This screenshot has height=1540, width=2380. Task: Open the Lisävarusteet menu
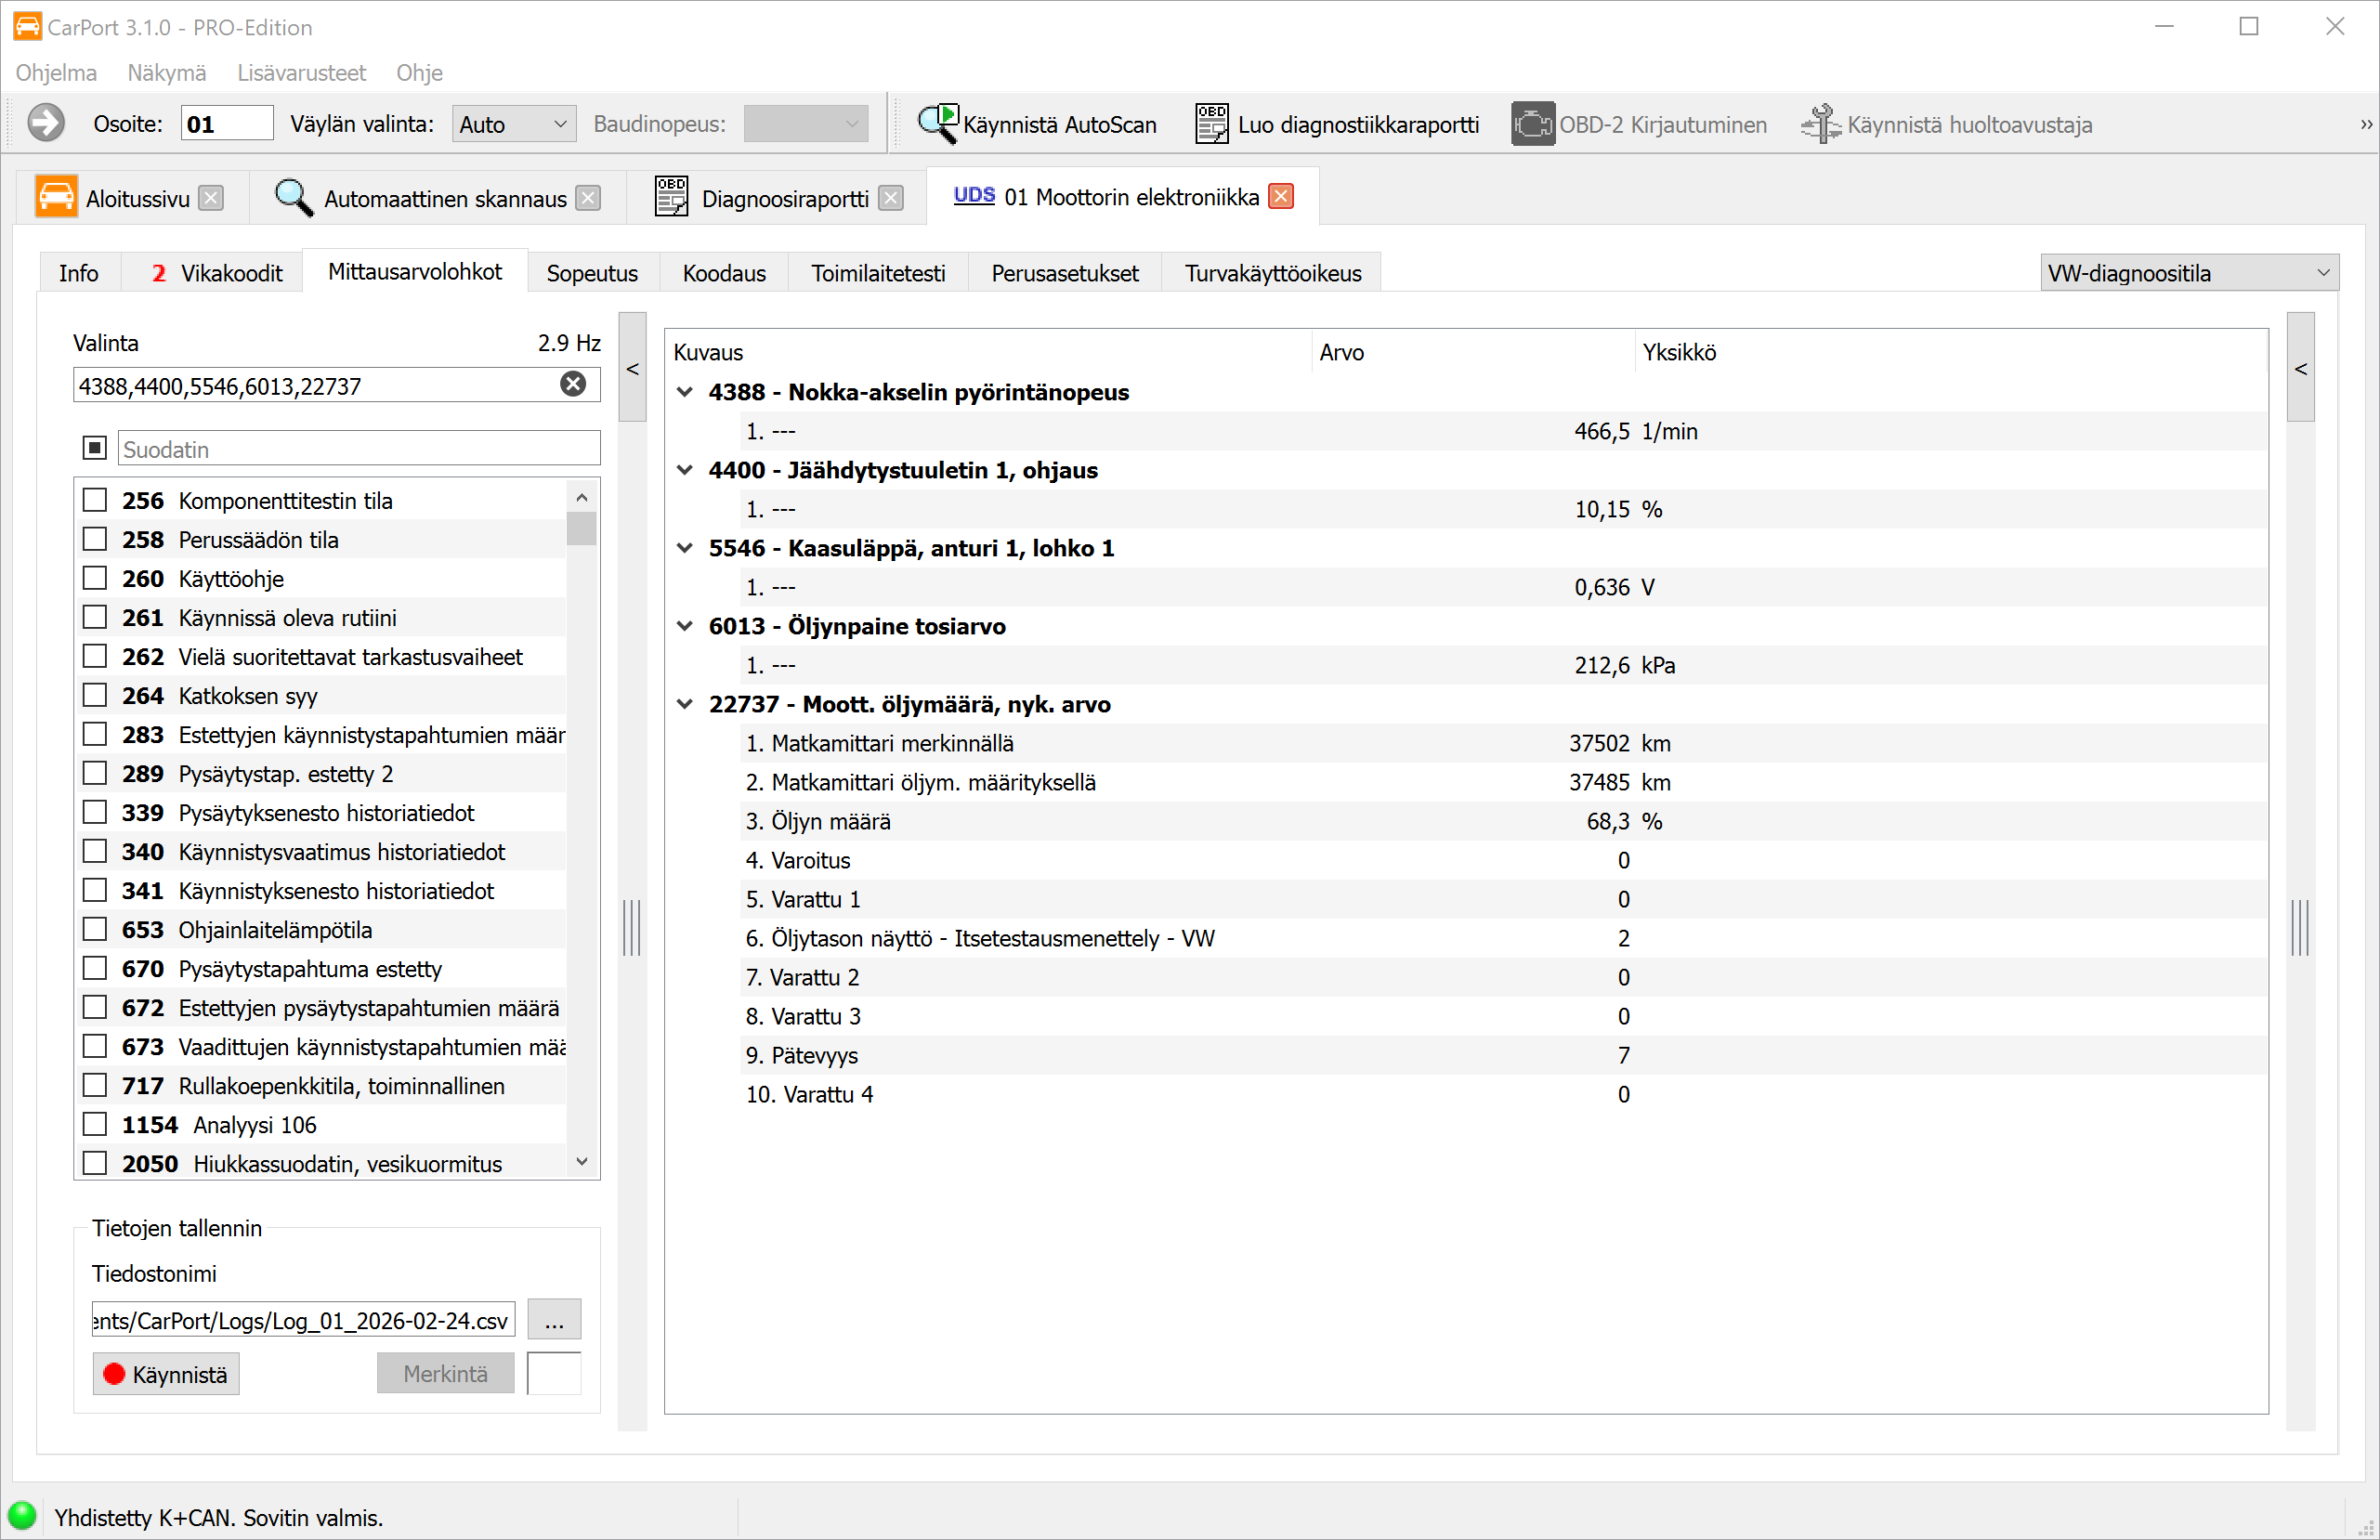pyautogui.click(x=301, y=73)
